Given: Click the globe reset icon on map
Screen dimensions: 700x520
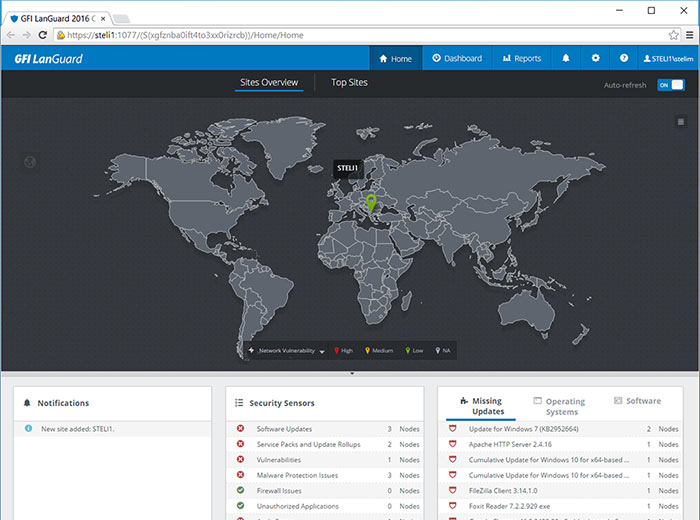Looking at the screenshot, I should (30, 162).
